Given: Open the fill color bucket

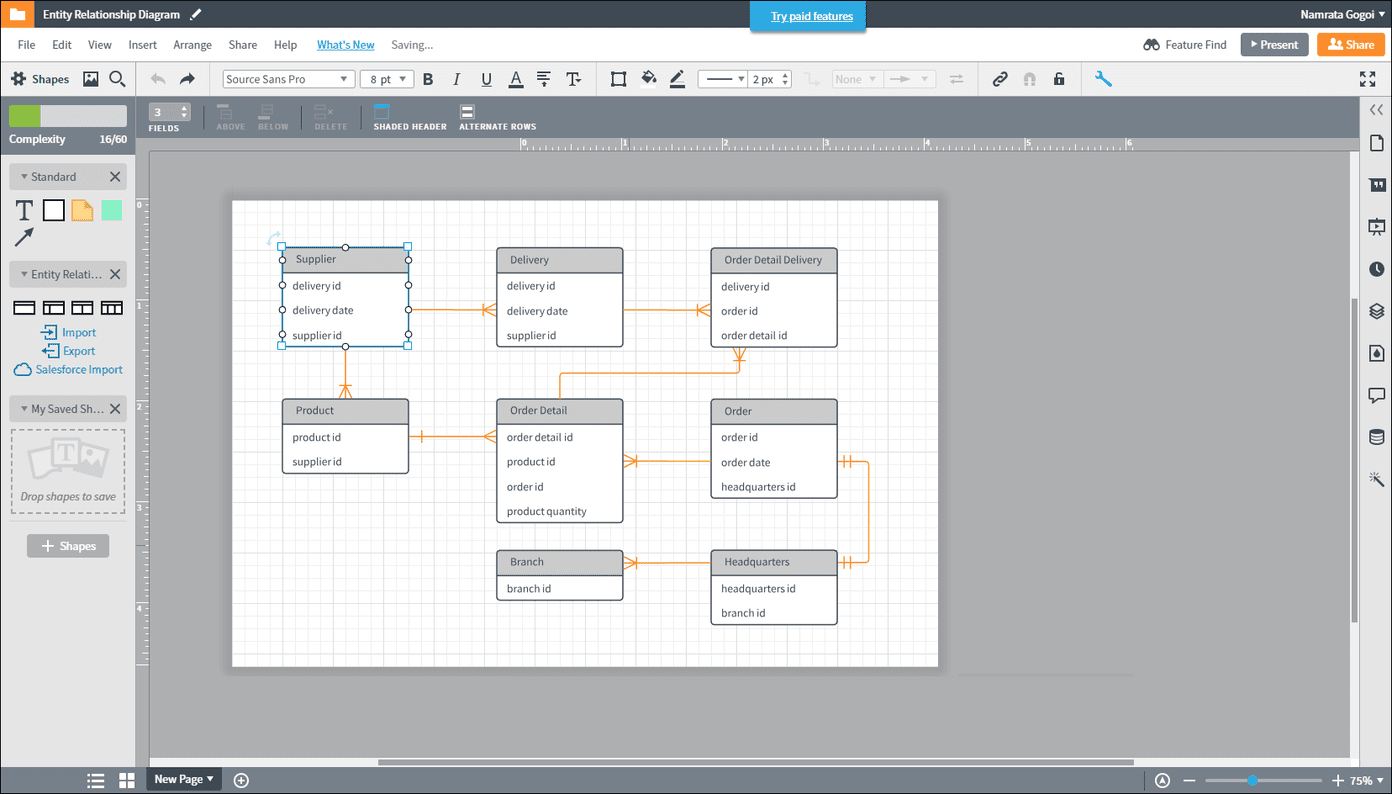Looking at the screenshot, I should point(648,79).
